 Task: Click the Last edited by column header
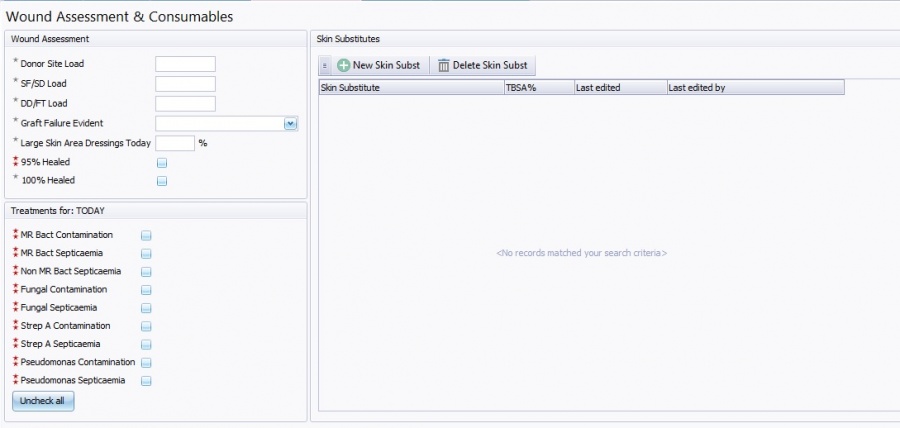pyautogui.click(x=755, y=88)
